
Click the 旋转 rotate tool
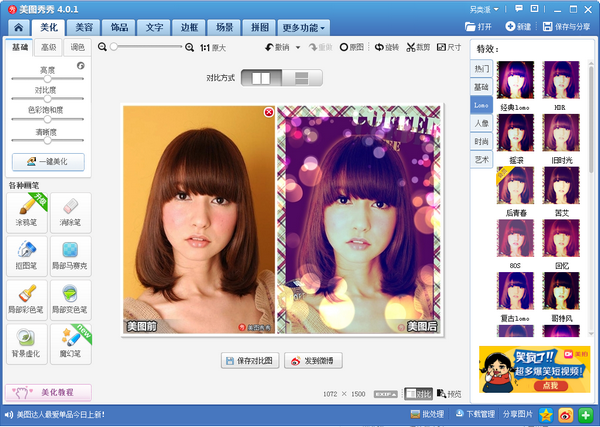click(387, 47)
